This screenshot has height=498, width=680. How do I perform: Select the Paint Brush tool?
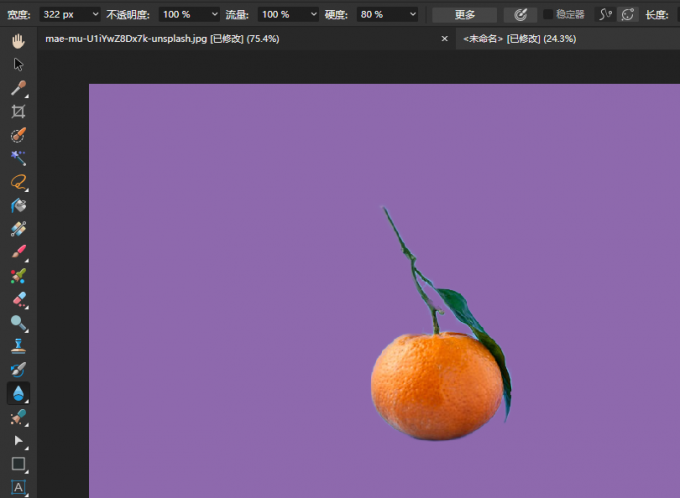18,252
